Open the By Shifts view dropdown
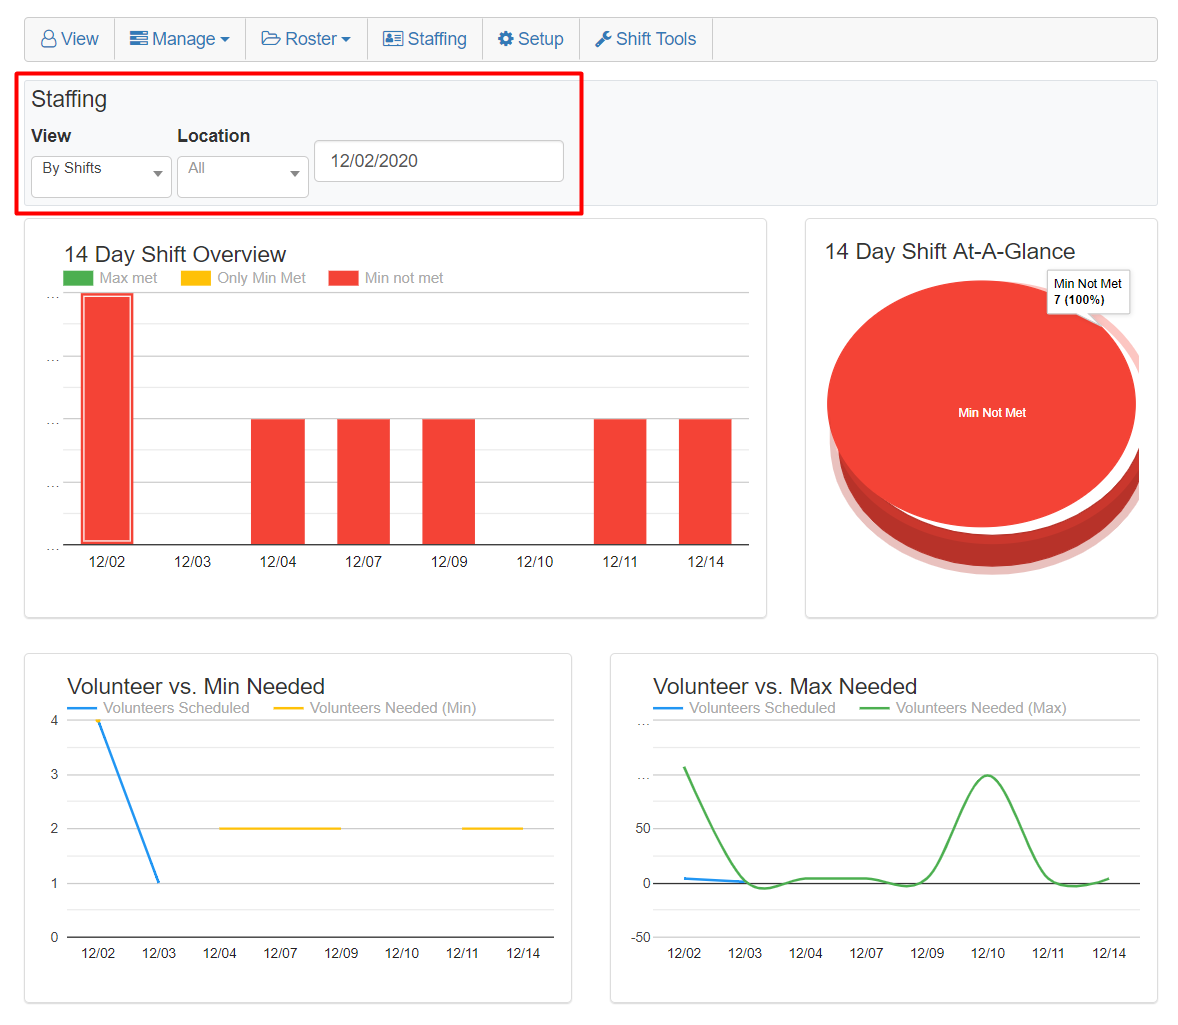 (101, 177)
